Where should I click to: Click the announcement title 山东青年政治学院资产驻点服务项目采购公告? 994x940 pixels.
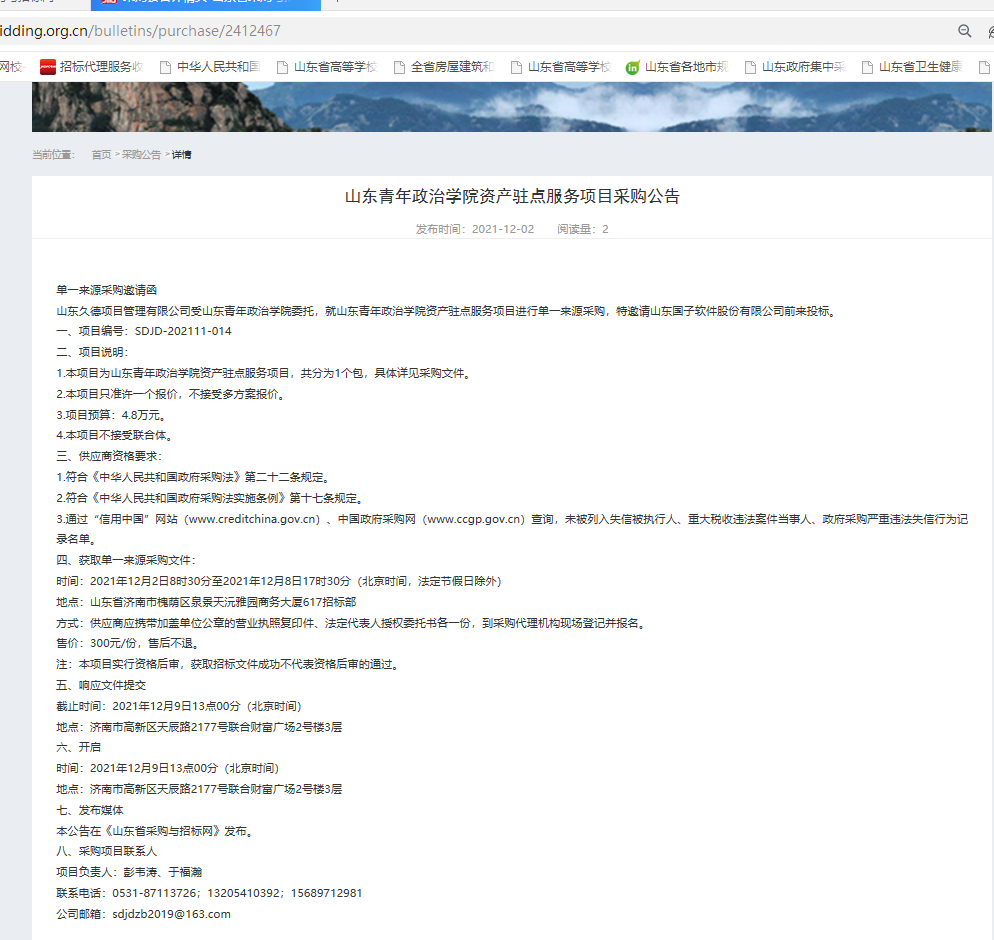(x=512, y=196)
